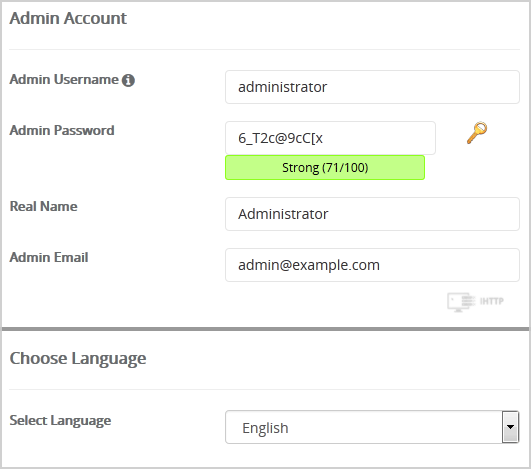Viewport: 531px width, 469px height.
Task: Open the Select Language dropdown arrow
Action: point(510,427)
